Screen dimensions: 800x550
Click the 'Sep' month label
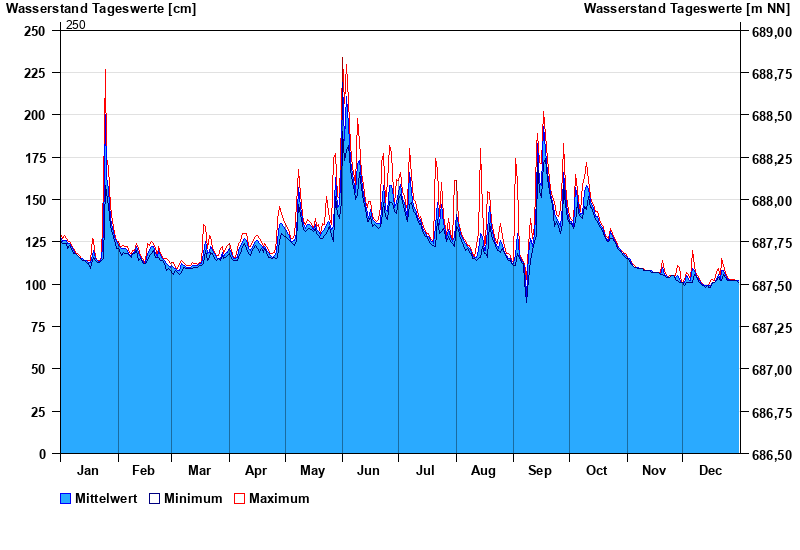tap(540, 470)
